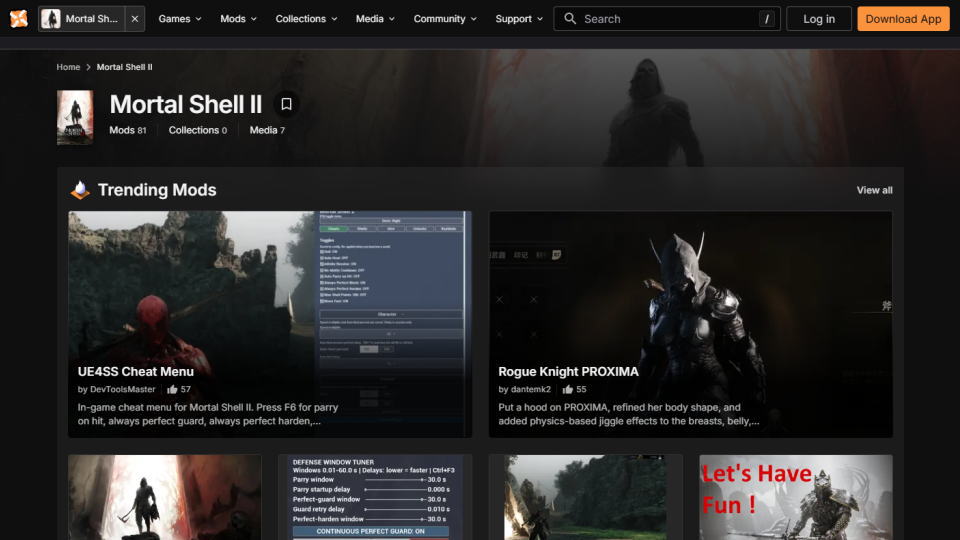Expand the Media dropdown menu
This screenshot has width=960, height=540.
click(x=375, y=18)
